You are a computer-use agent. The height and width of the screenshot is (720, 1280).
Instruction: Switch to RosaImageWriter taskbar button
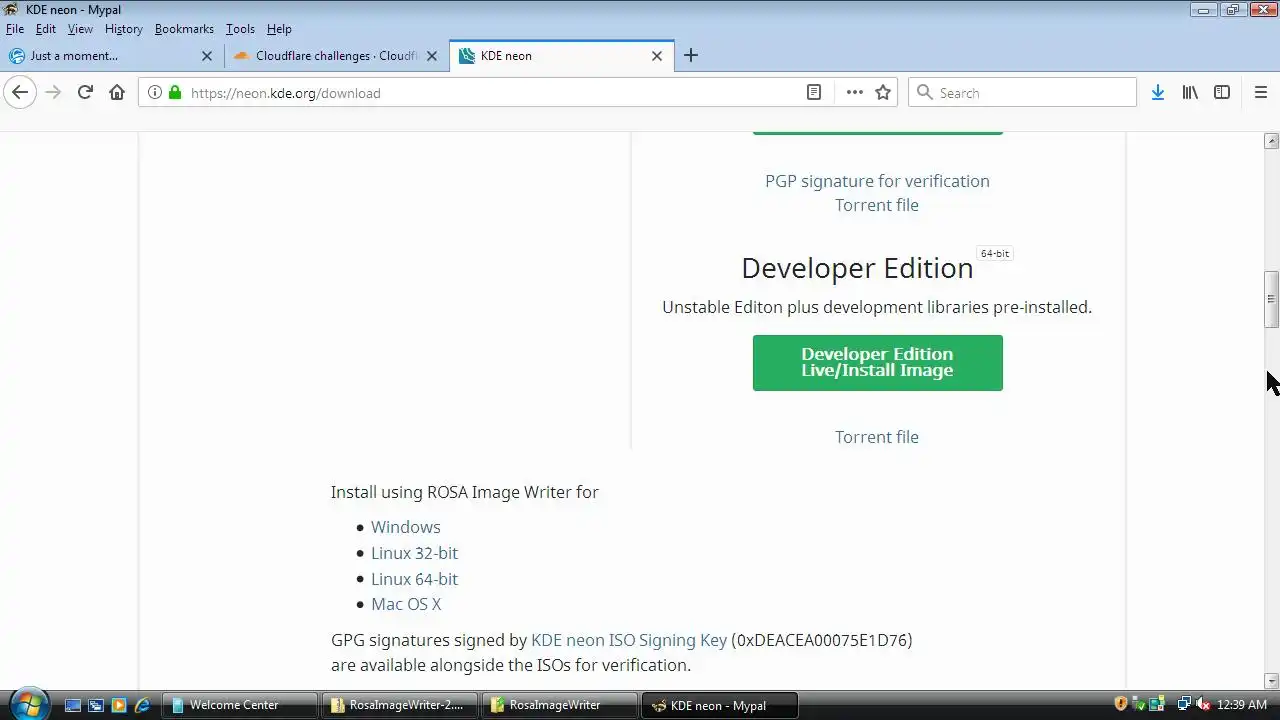tap(560, 705)
